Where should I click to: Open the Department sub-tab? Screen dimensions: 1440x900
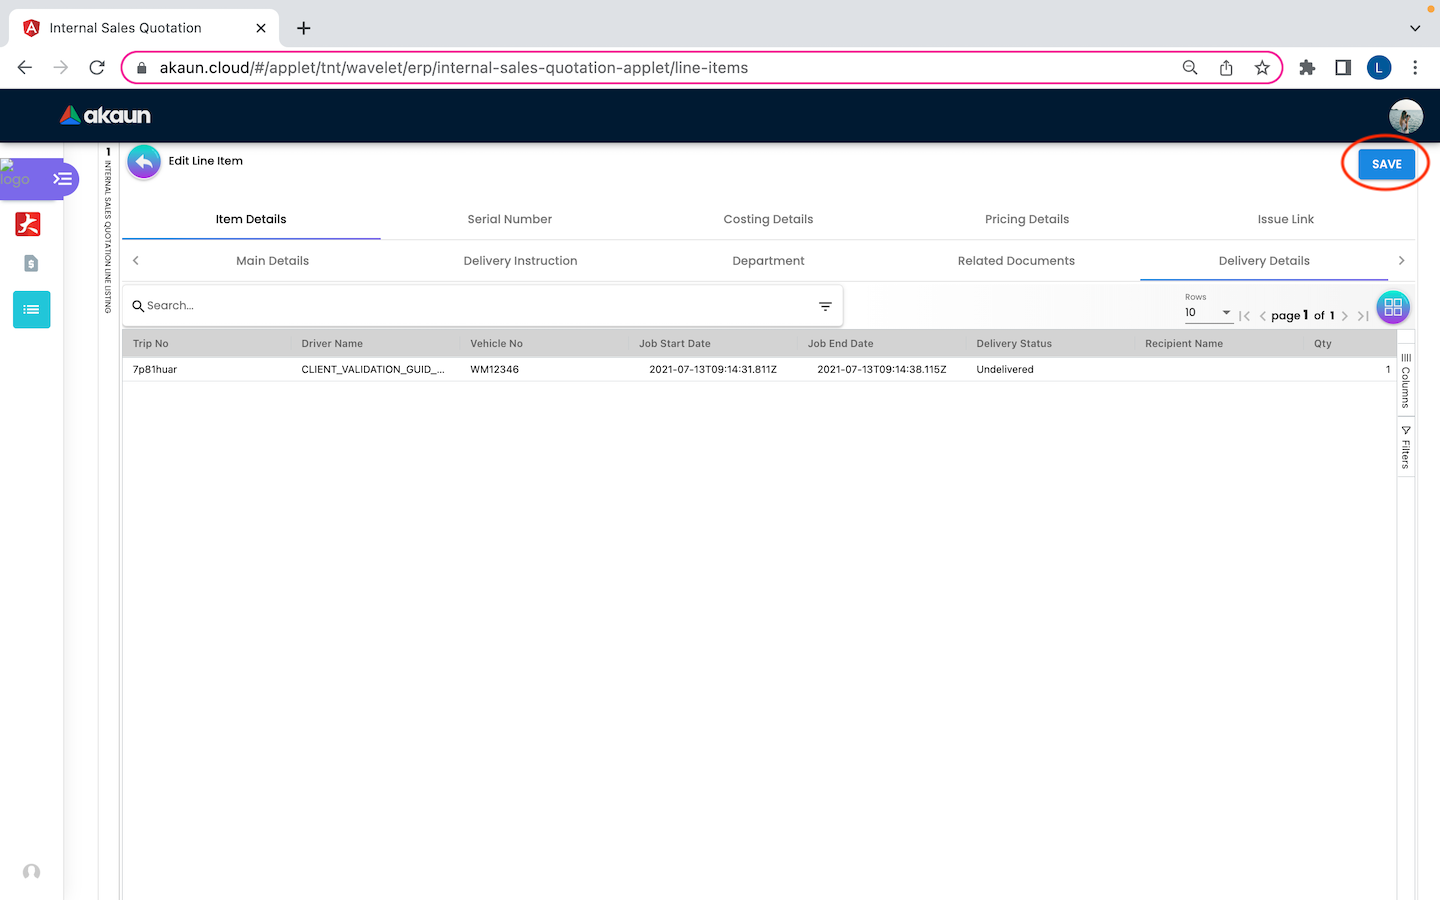(x=768, y=261)
